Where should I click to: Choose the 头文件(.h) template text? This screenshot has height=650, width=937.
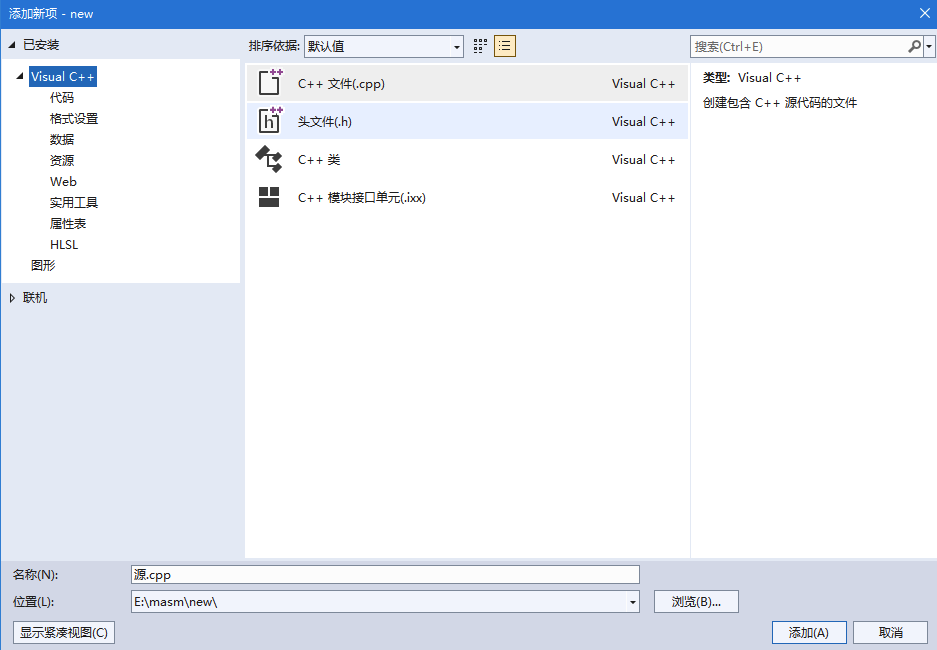324,122
